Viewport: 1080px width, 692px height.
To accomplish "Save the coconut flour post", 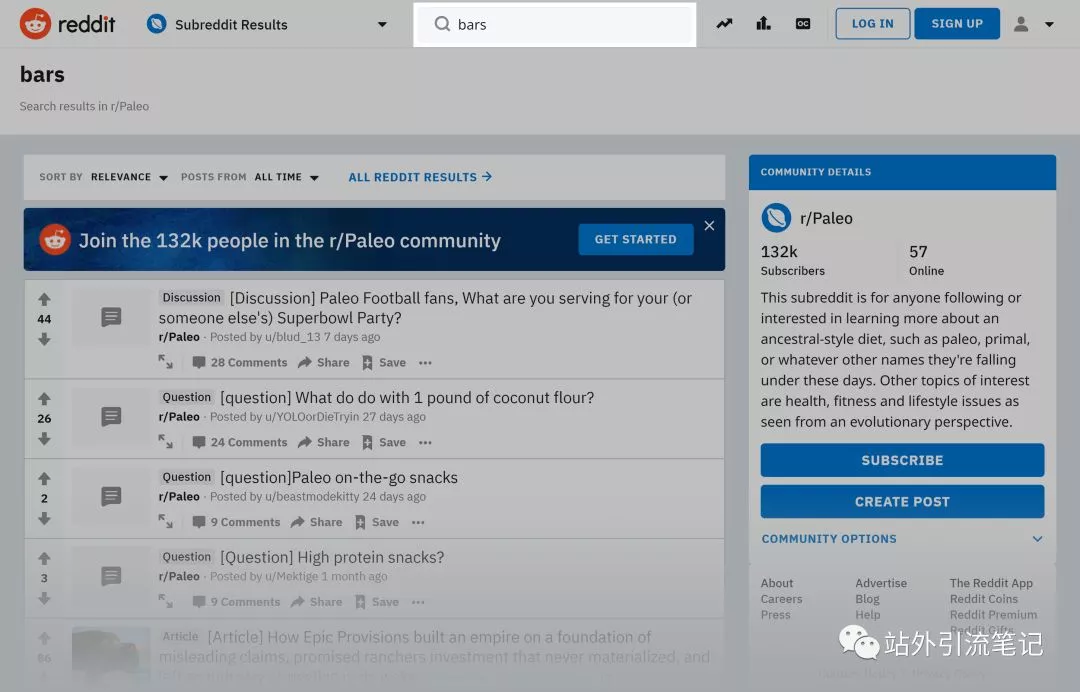I will pos(384,442).
